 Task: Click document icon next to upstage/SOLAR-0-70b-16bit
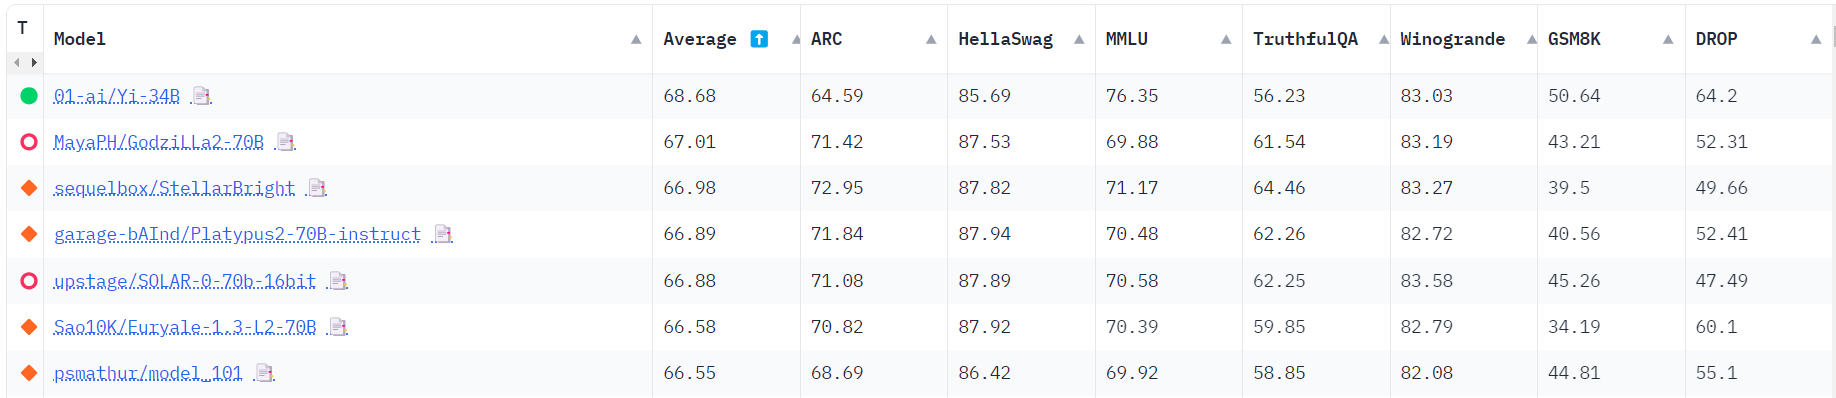pos(338,281)
